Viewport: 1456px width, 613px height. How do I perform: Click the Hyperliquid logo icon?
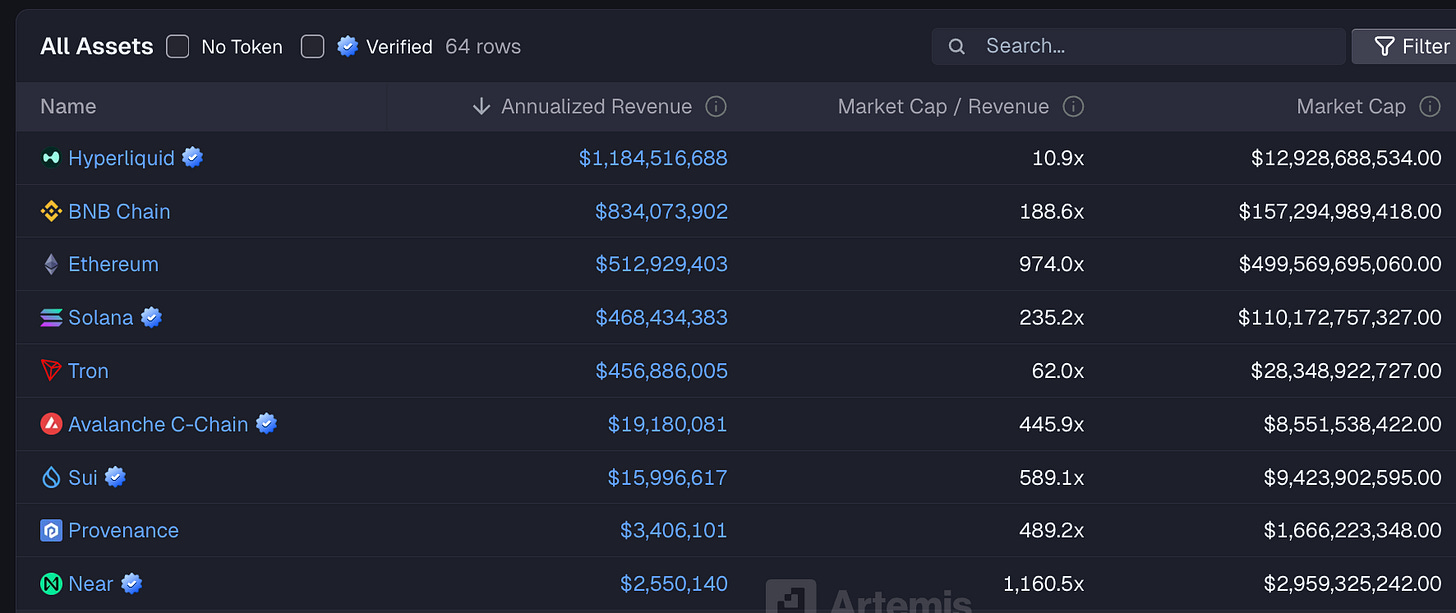pos(51,158)
